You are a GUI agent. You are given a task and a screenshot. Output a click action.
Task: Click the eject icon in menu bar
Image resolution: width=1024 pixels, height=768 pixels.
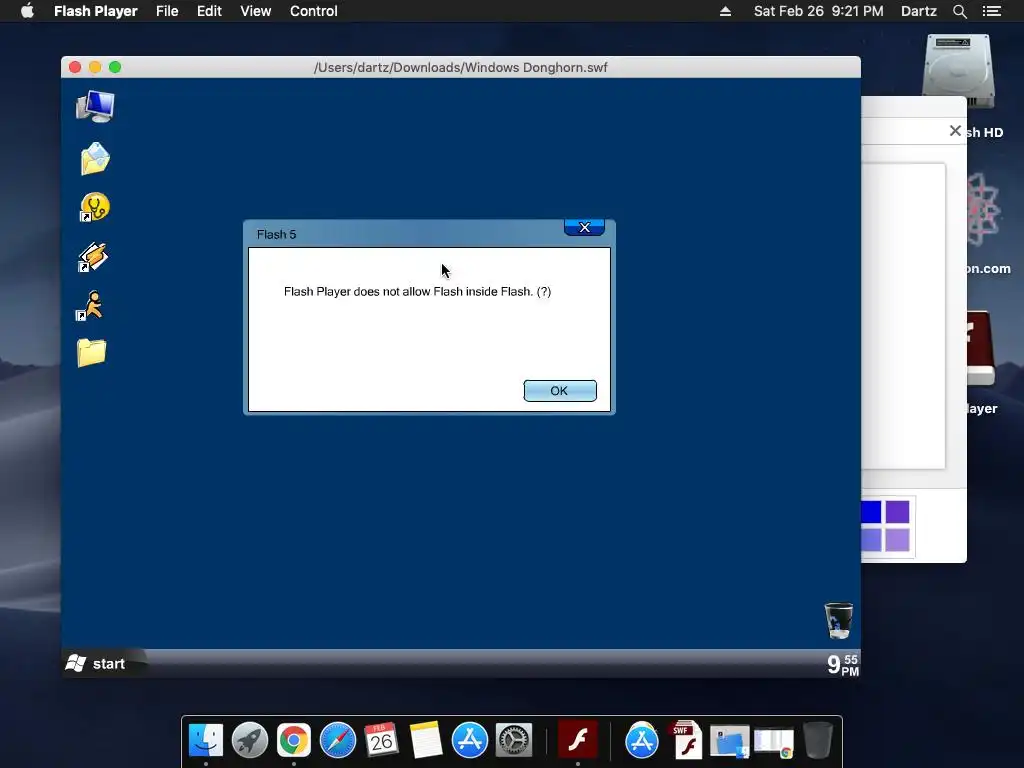pyautogui.click(x=725, y=11)
